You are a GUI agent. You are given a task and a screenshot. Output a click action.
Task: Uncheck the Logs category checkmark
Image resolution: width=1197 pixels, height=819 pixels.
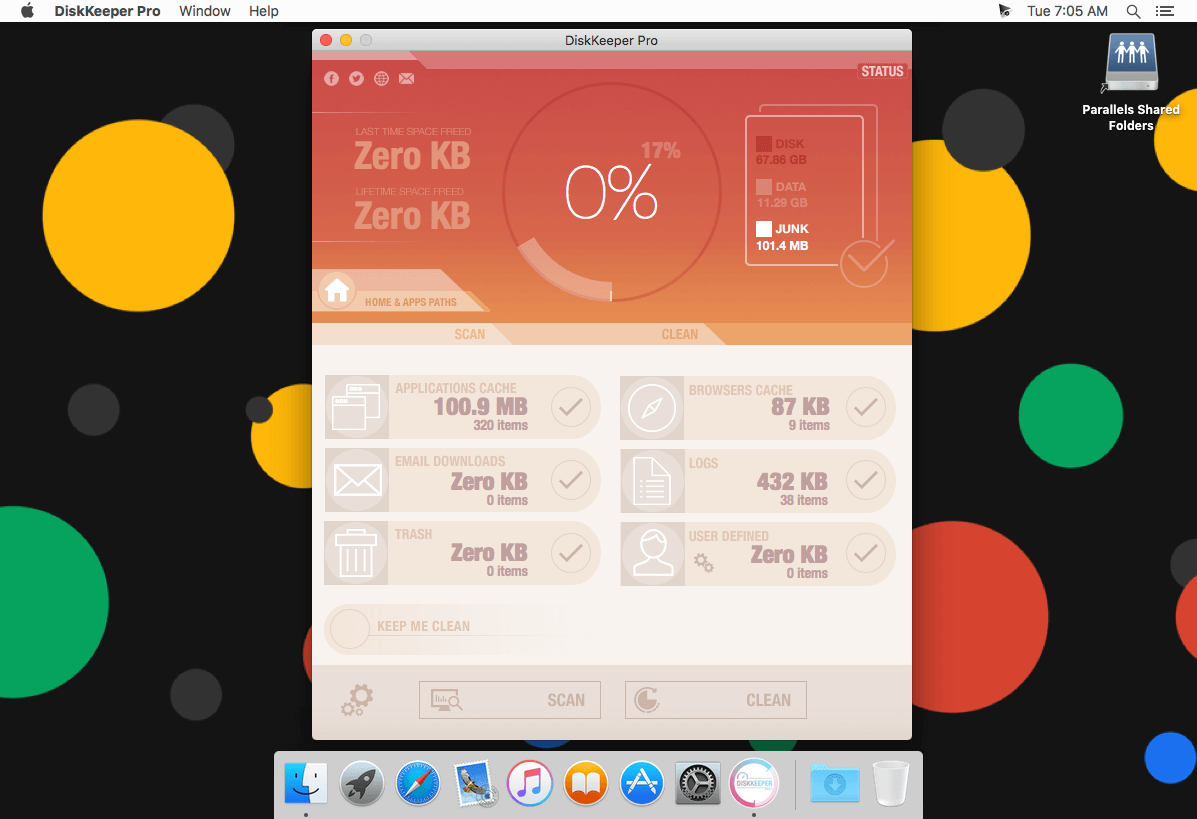[866, 480]
